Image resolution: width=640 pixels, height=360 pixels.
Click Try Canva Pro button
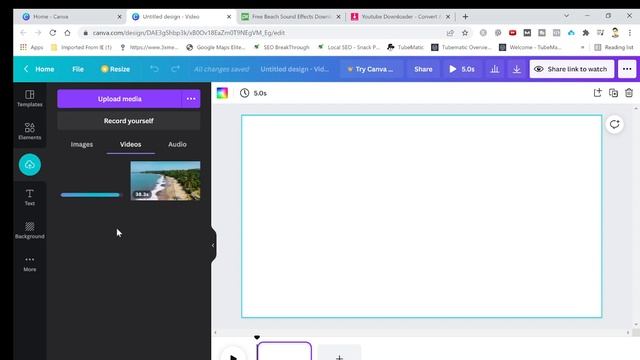[x=371, y=69]
